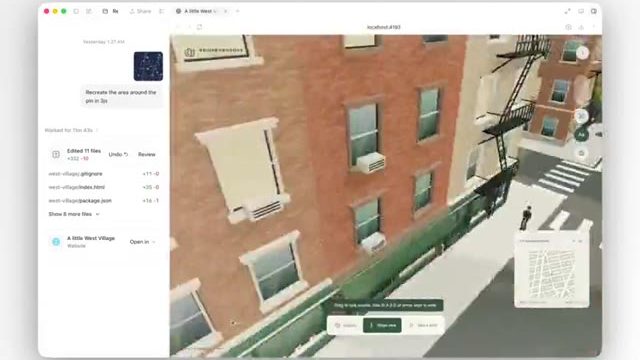Click the round button above the dark green one

click(581, 116)
